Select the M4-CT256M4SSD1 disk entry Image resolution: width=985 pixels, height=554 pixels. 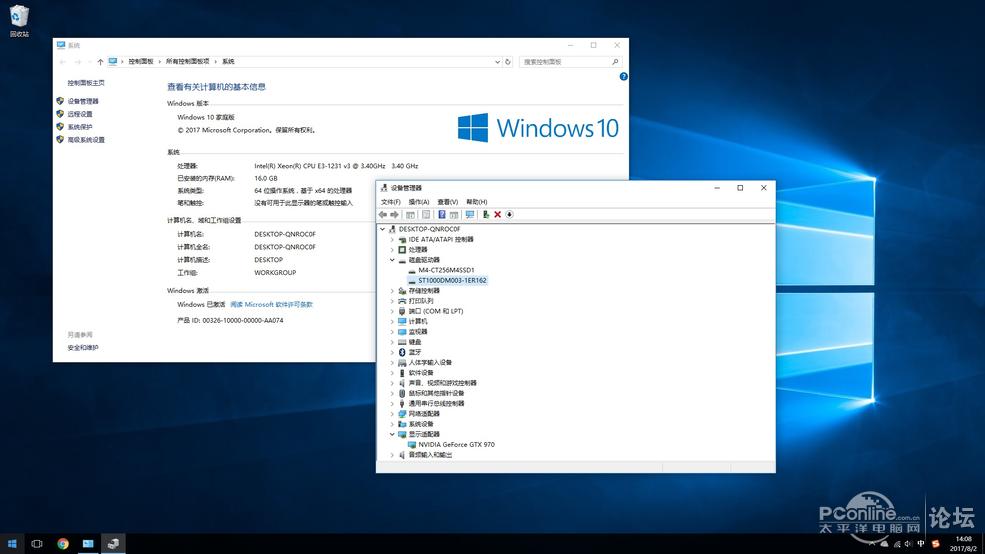coord(447,270)
